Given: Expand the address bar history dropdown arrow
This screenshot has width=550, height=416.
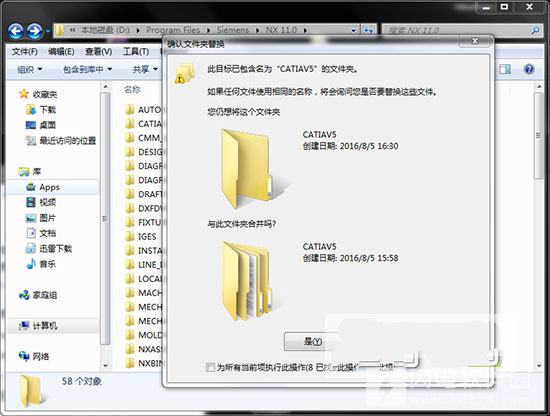Looking at the screenshot, I should 353,30.
